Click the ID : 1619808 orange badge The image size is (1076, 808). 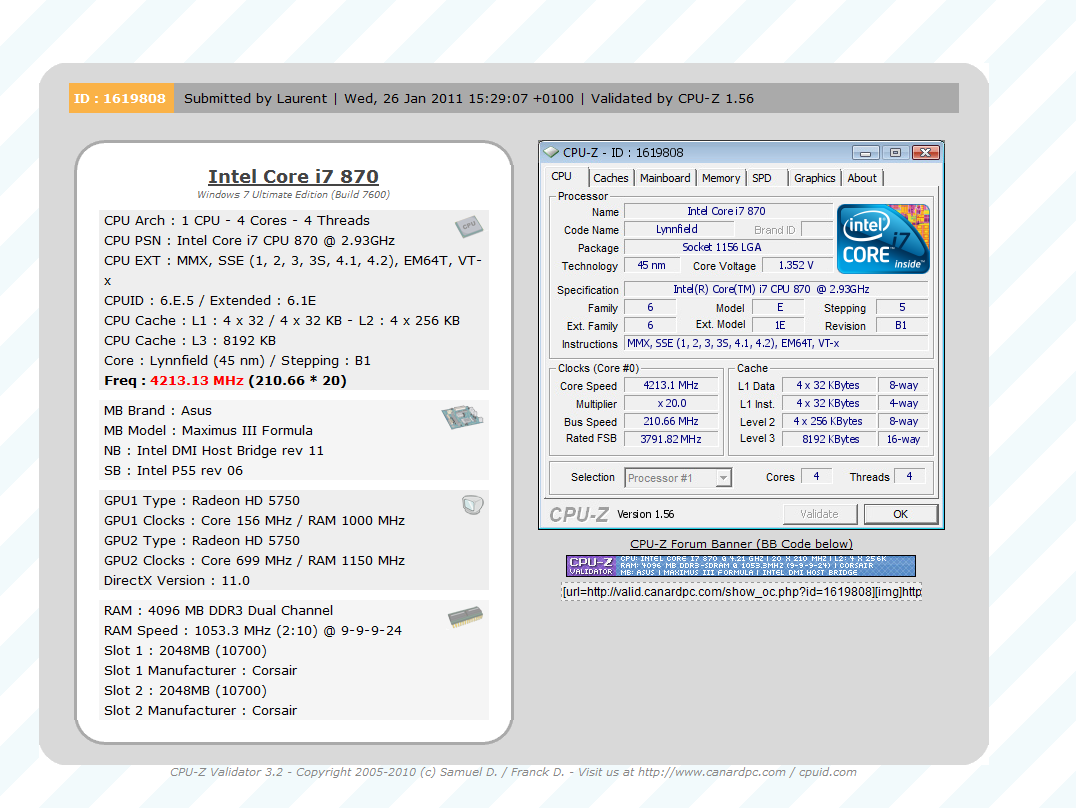121,98
